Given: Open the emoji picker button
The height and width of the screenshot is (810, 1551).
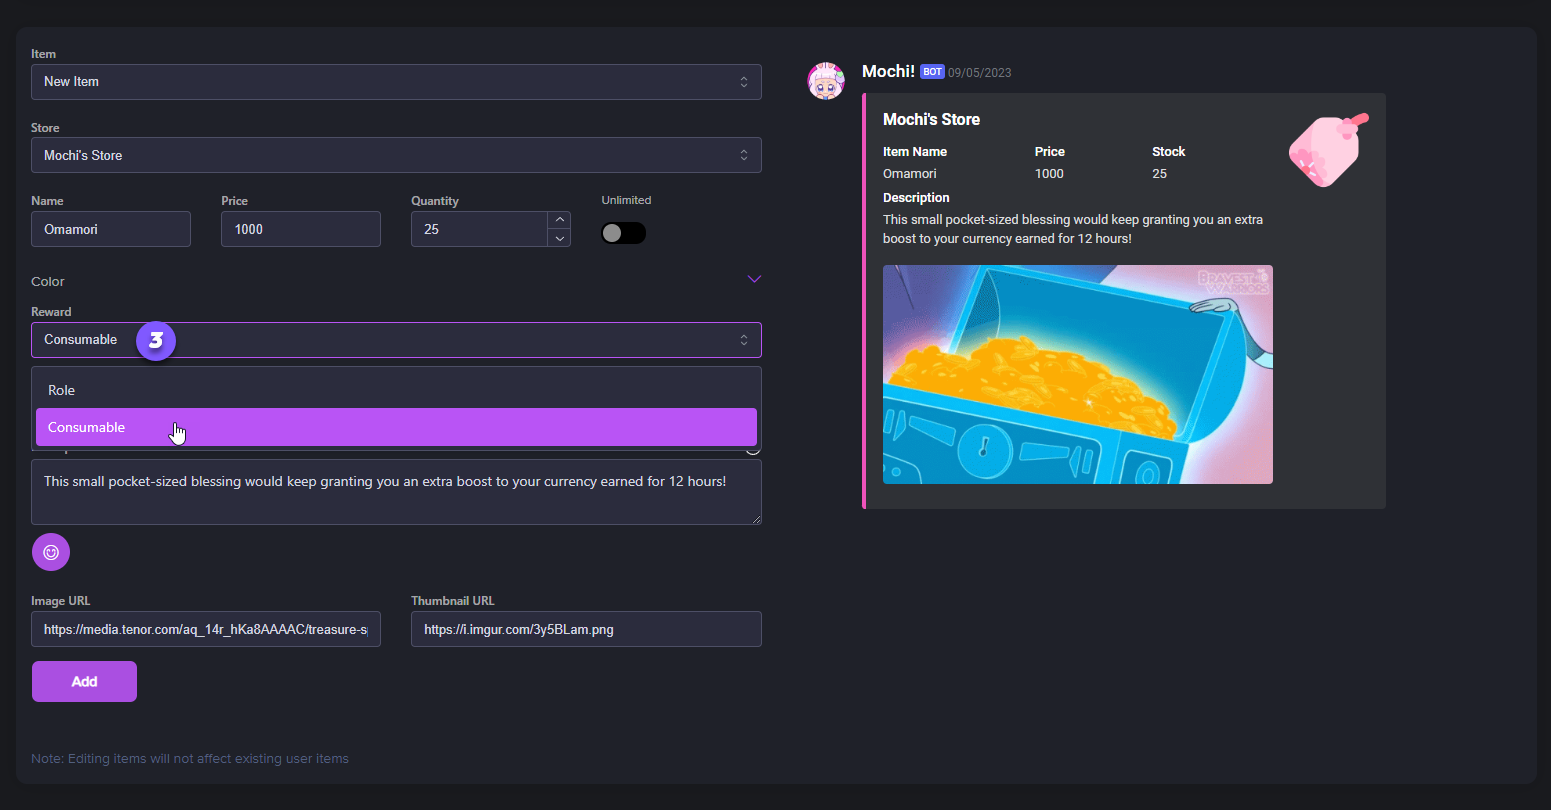Looking at the screenshot, I should (51, 552).
